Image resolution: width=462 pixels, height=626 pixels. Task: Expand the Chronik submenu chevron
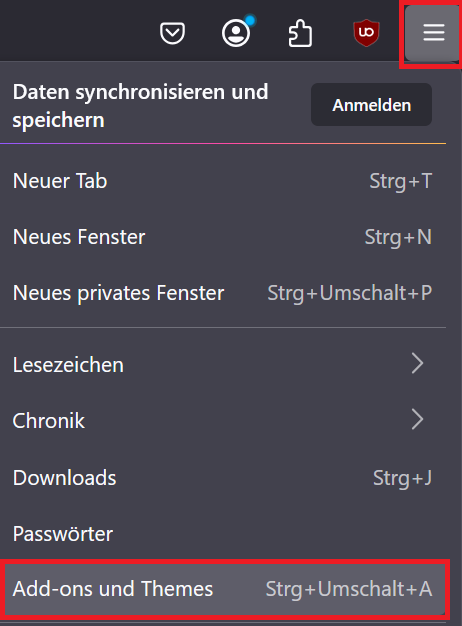click(x=417, y=420)
